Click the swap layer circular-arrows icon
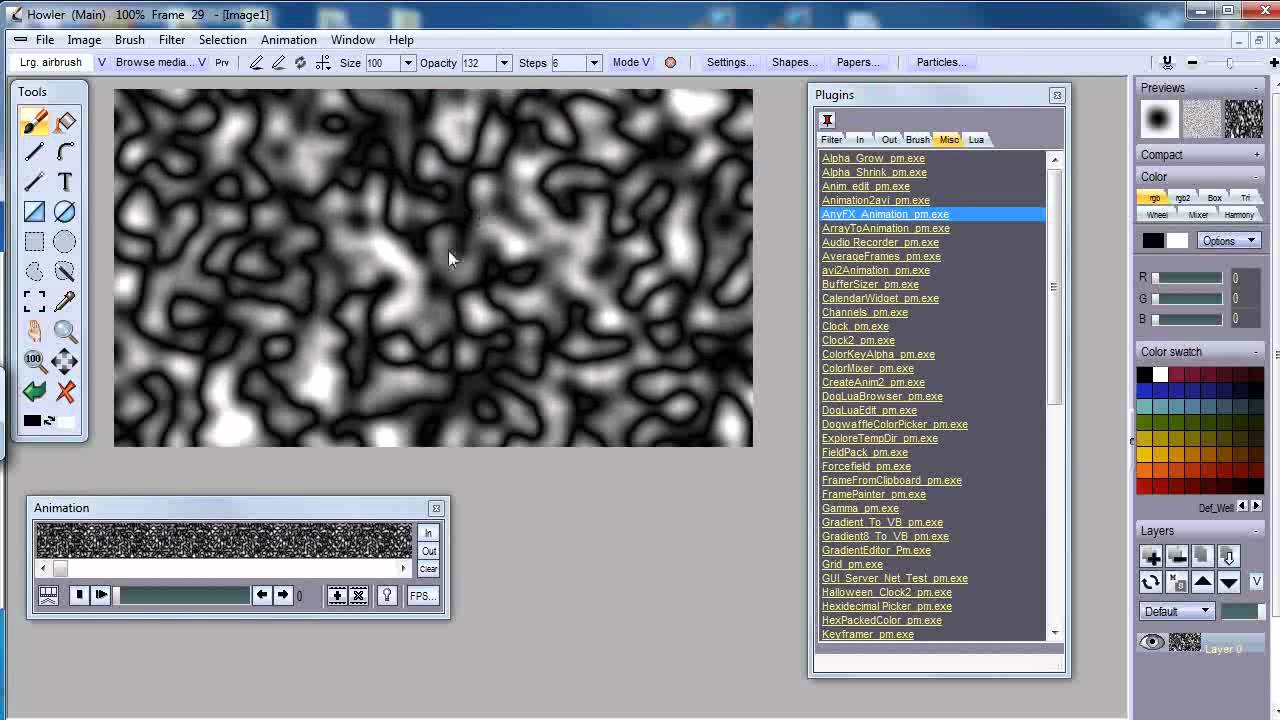The image size is (1280, 720). click(x=1151, y=583)
